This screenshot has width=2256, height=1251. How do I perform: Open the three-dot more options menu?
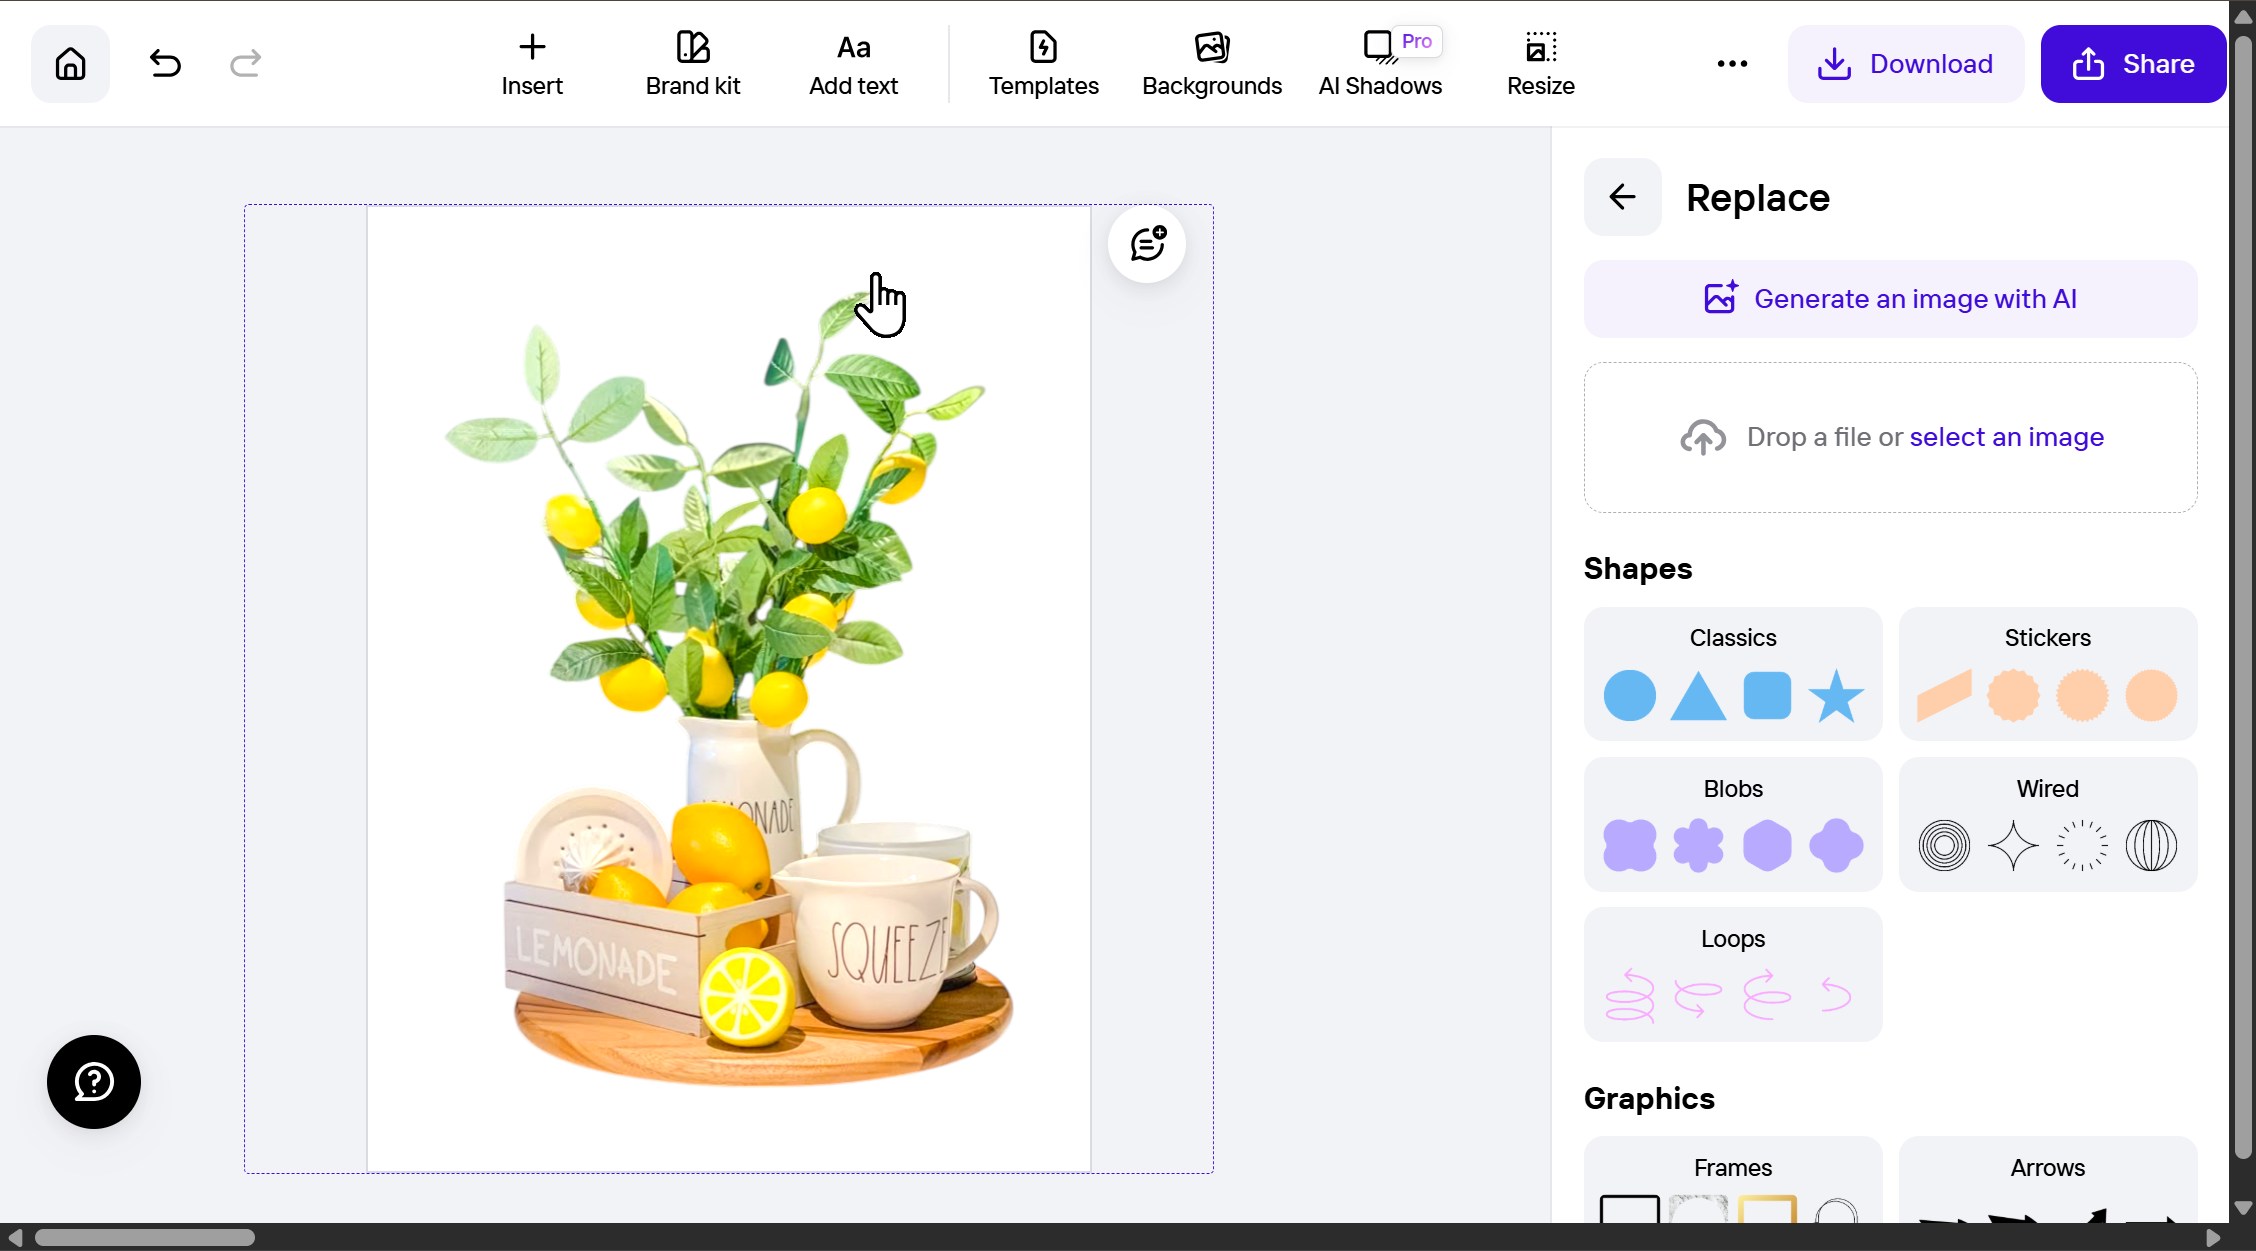pyautogui.click(x=1732, y=64)
